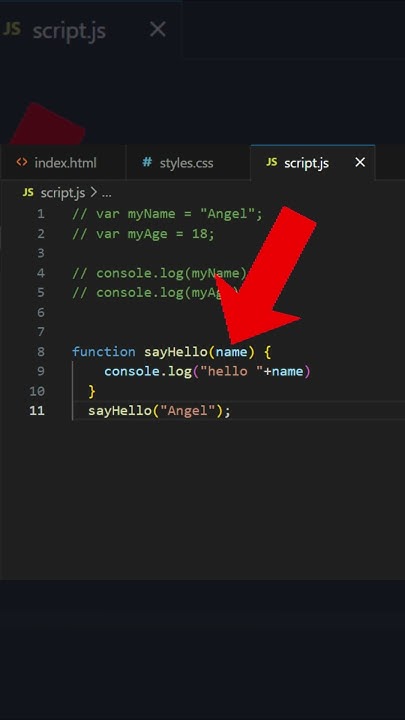This screenshot has width=405, height=720.
Task: Click line number 8 in the gutter
Action: 41,352
